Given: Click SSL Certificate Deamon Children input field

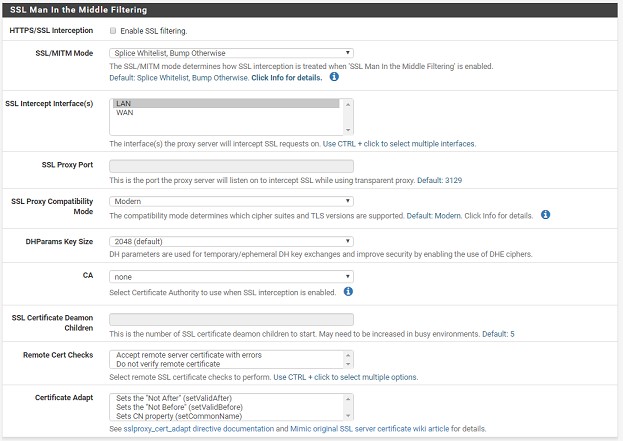Looking at the screenshot, I should pos(231,319).
